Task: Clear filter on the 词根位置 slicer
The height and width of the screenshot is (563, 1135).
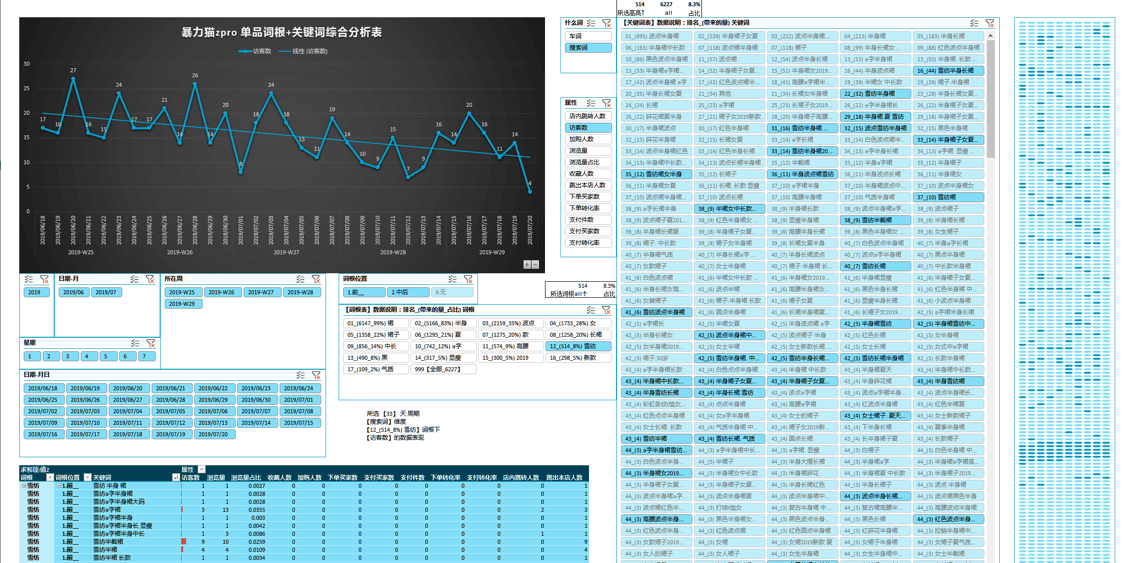Action: click(467, 279)
